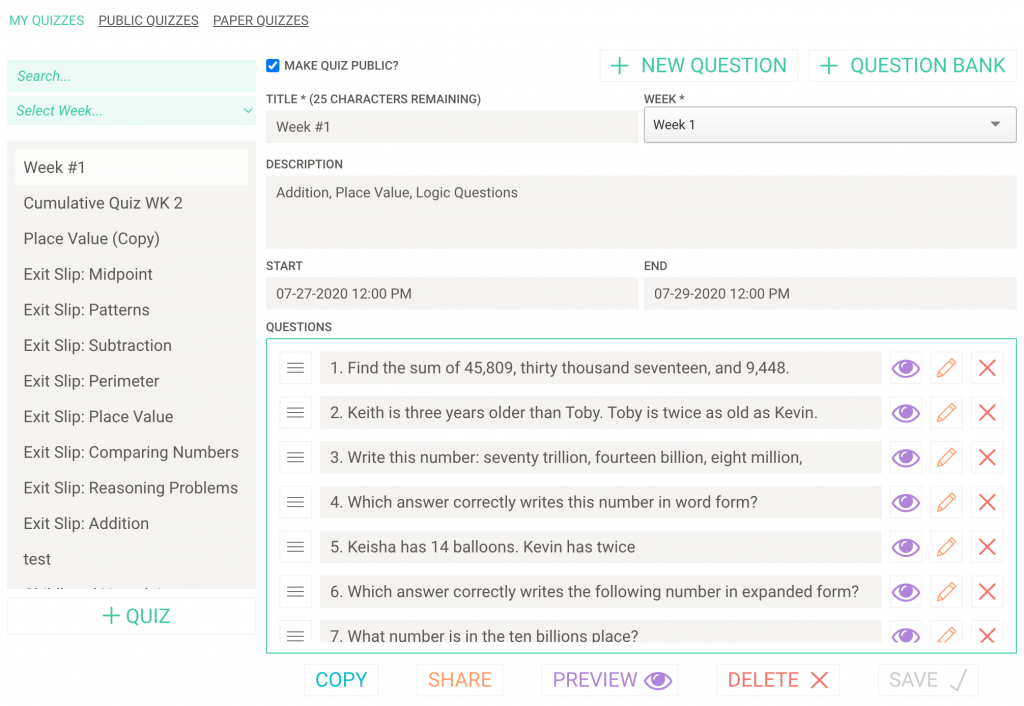Image resolution: width=1024 pixels, height=706 pixels.
Task: Select Exit Slip: Perimeter in the quiz list
Action: pos(91,381)
